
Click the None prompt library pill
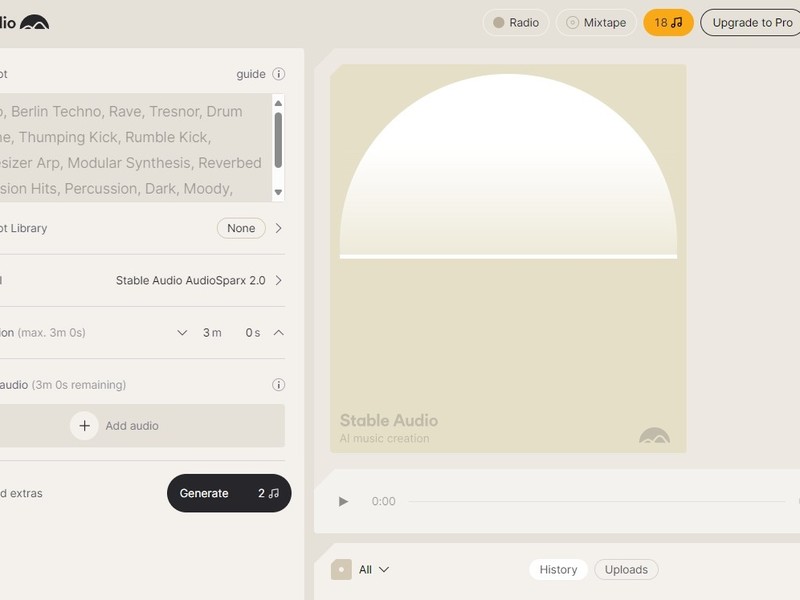coord(241,228)
